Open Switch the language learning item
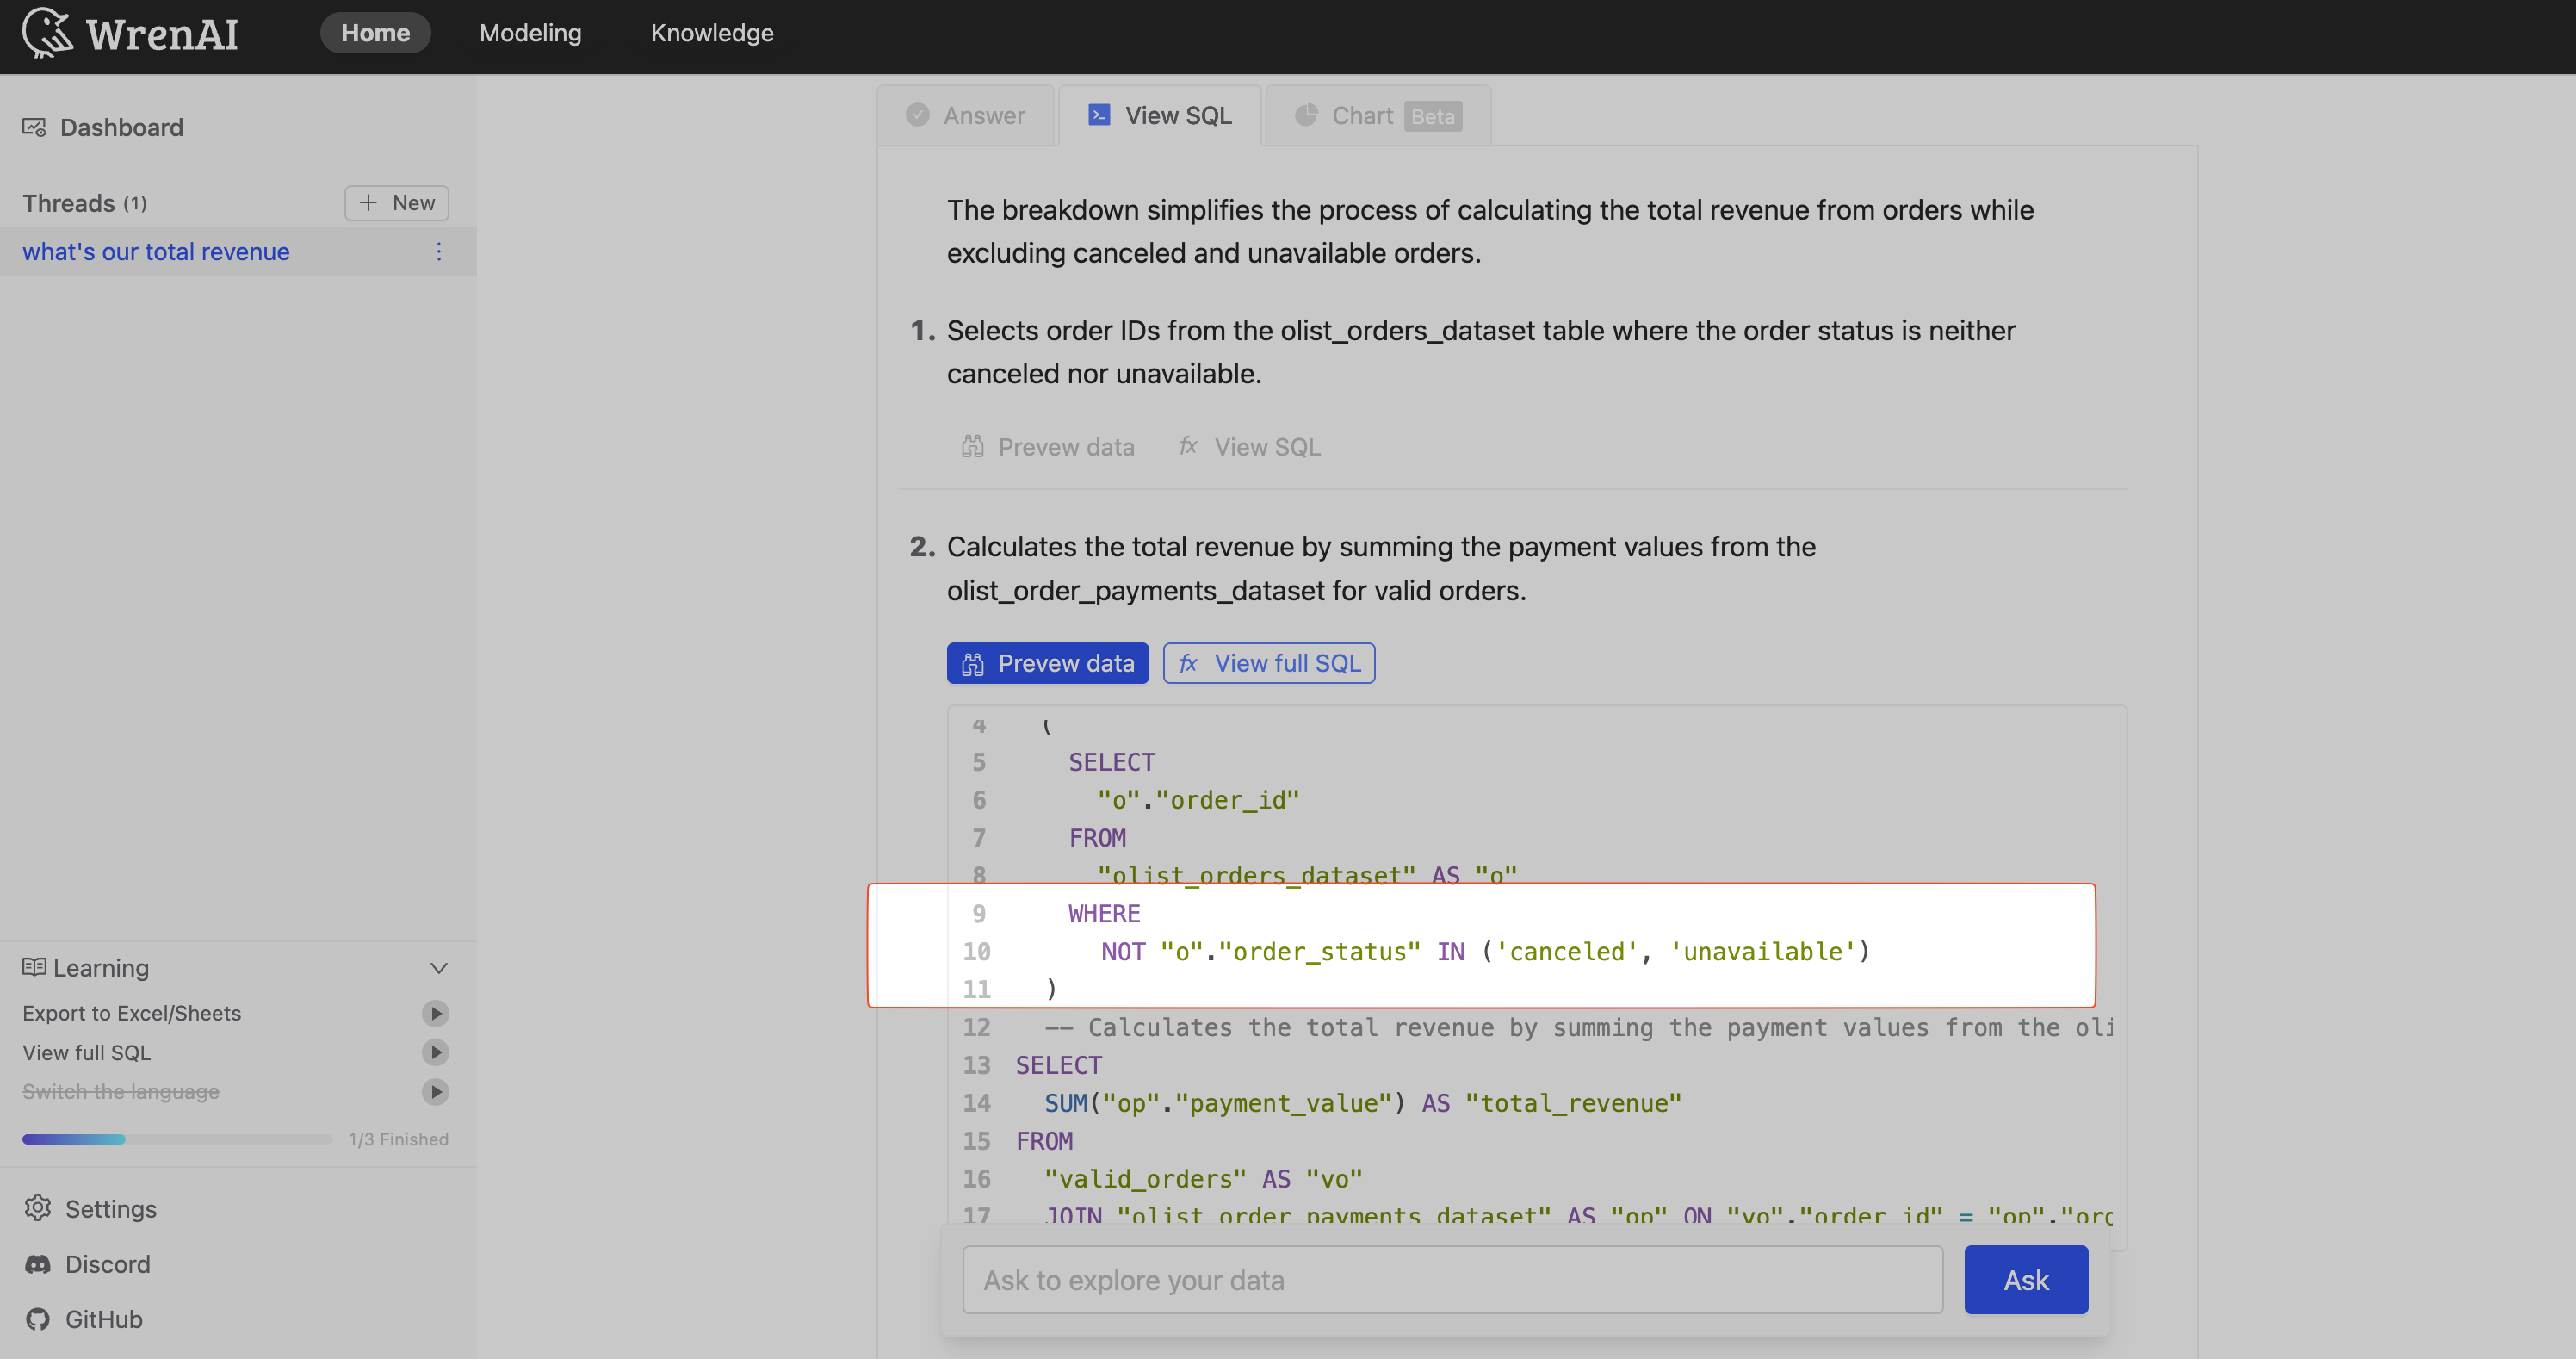The width and height of the screenshot is (2576, 1359). pos(121,1091)
